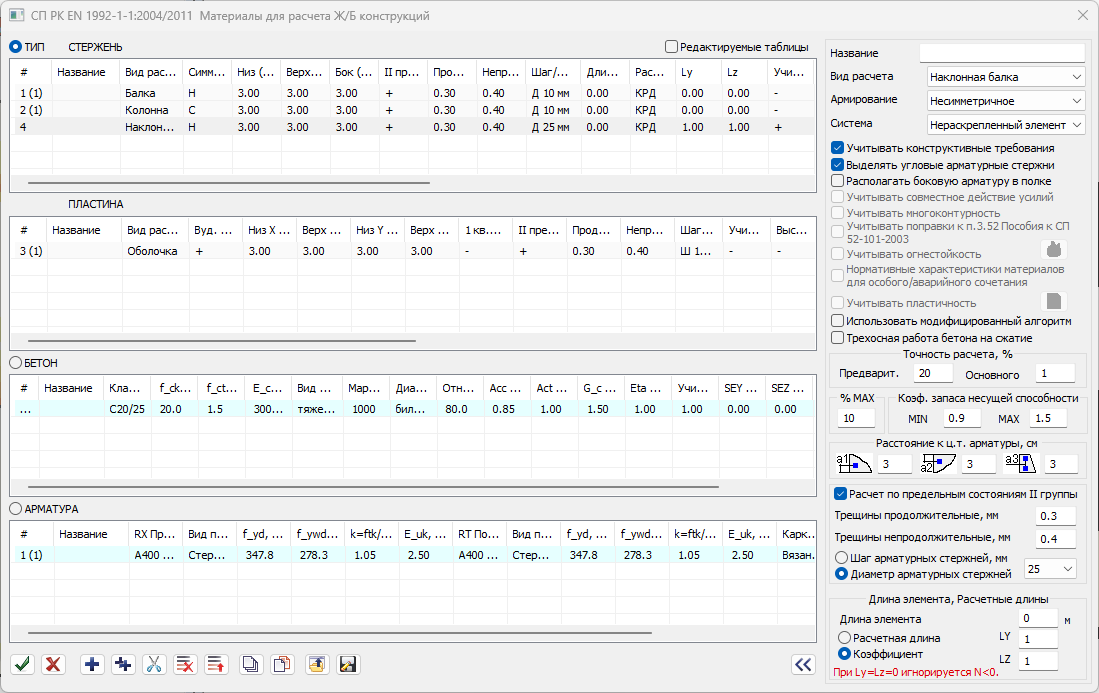Screen dimensions: 1099x693
Task: Click the red X cancel icon
Action: [54, 664]
